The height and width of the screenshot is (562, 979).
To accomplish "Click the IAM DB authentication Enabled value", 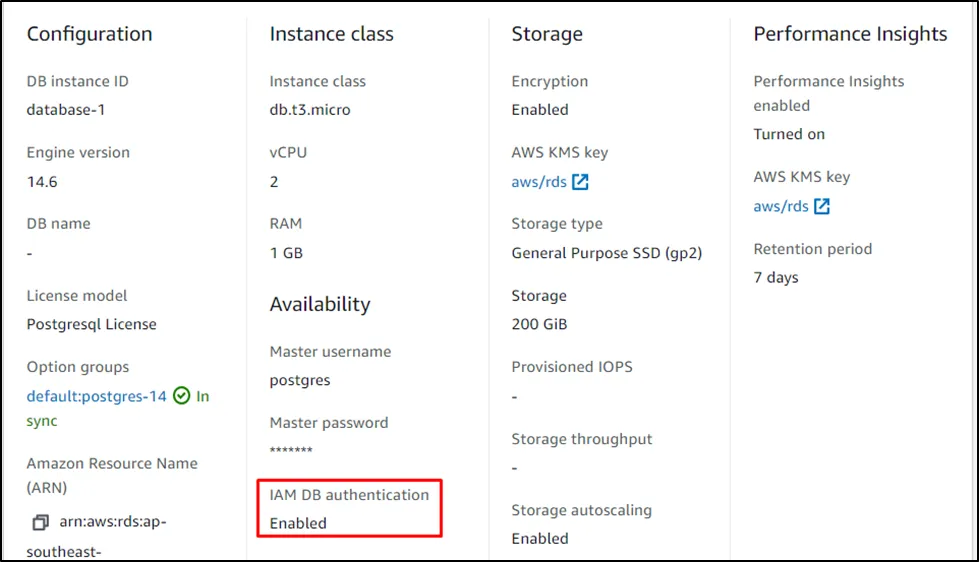I will (298, 523).
